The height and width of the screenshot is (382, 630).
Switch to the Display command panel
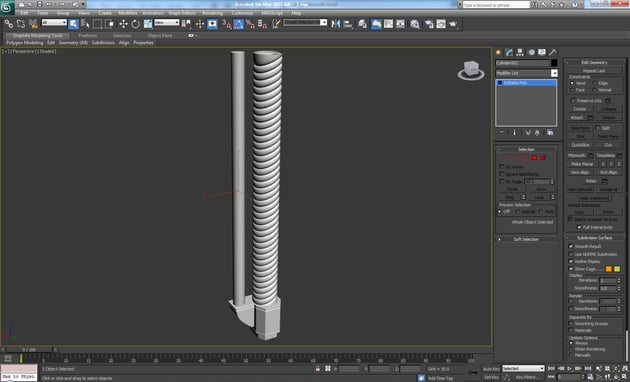click(542, 52)
